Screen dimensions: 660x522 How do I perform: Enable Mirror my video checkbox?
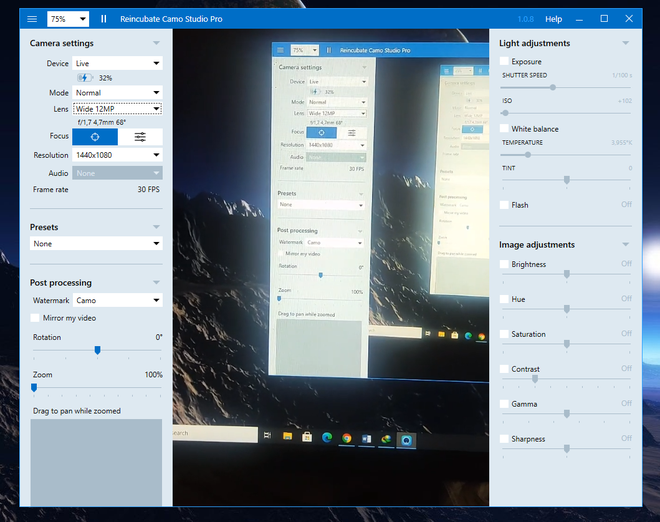click(35, 318)
